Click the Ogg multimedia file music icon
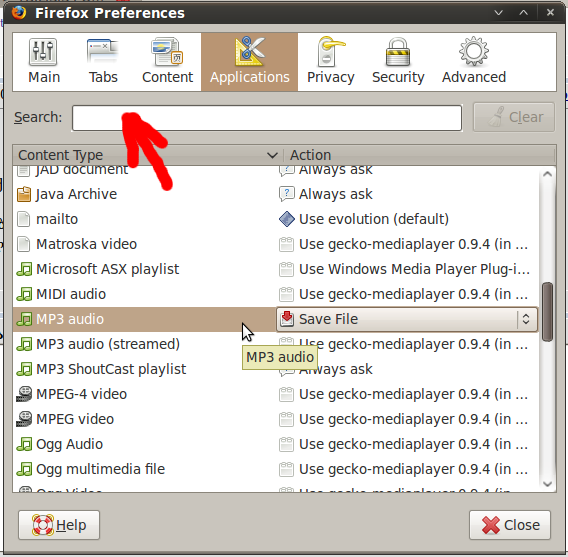 [x=24, y=469]
